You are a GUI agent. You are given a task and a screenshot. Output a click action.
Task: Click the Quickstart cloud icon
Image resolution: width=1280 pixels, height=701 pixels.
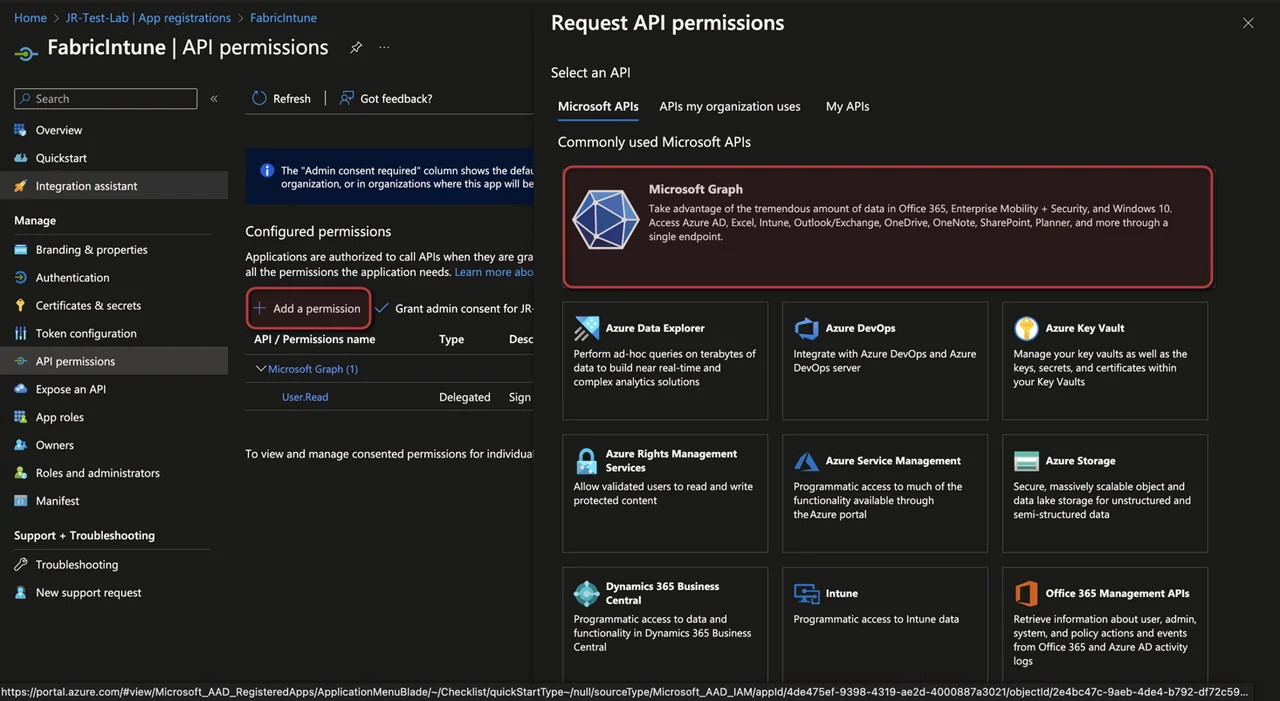coord(20,158)
